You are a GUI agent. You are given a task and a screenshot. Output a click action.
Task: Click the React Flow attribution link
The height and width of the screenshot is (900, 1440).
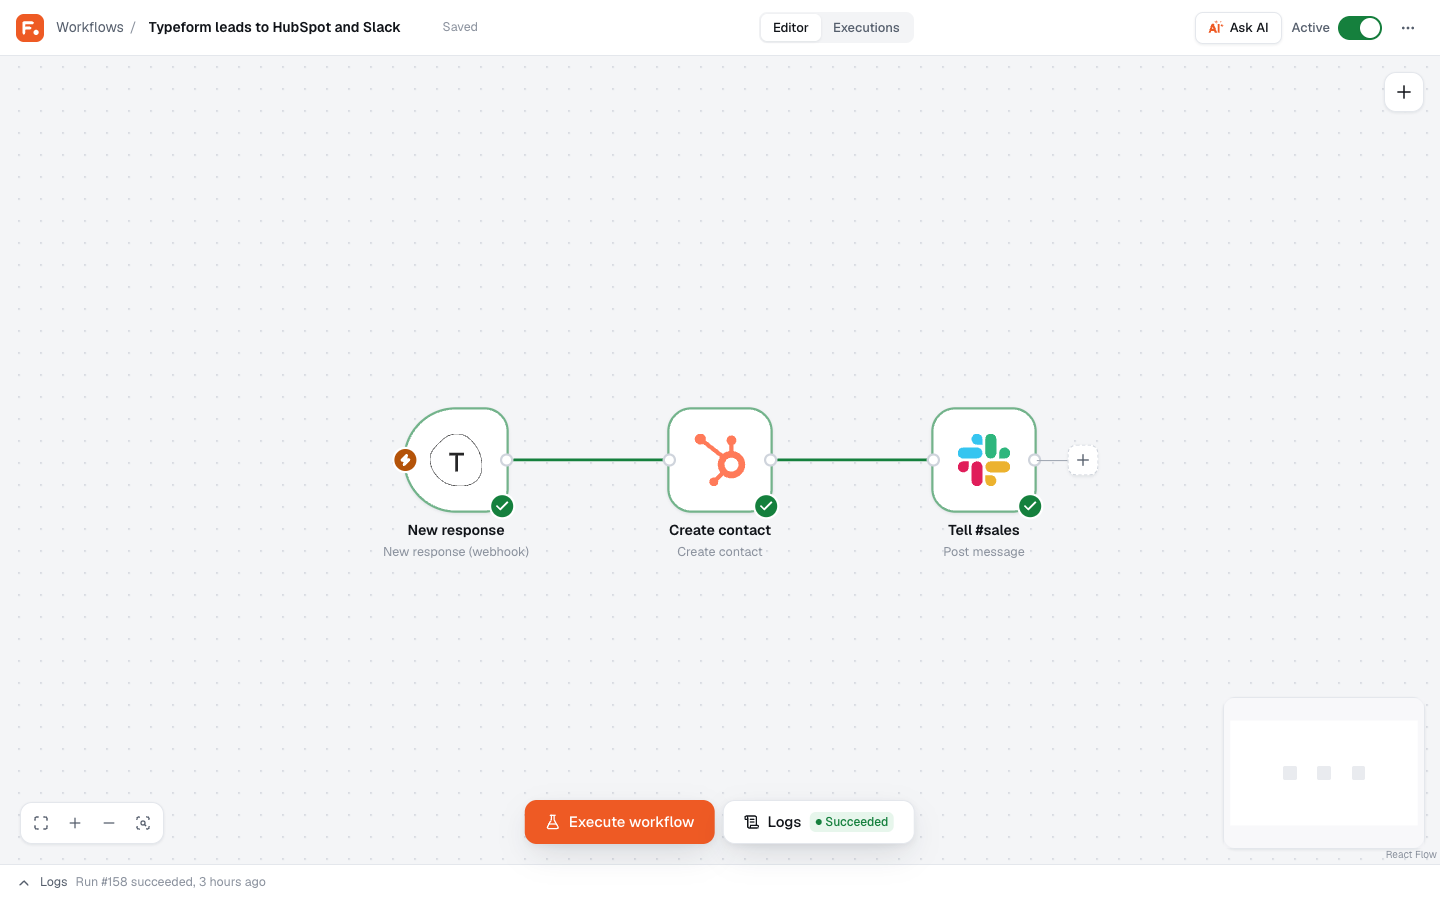[x=1411, y=855]
